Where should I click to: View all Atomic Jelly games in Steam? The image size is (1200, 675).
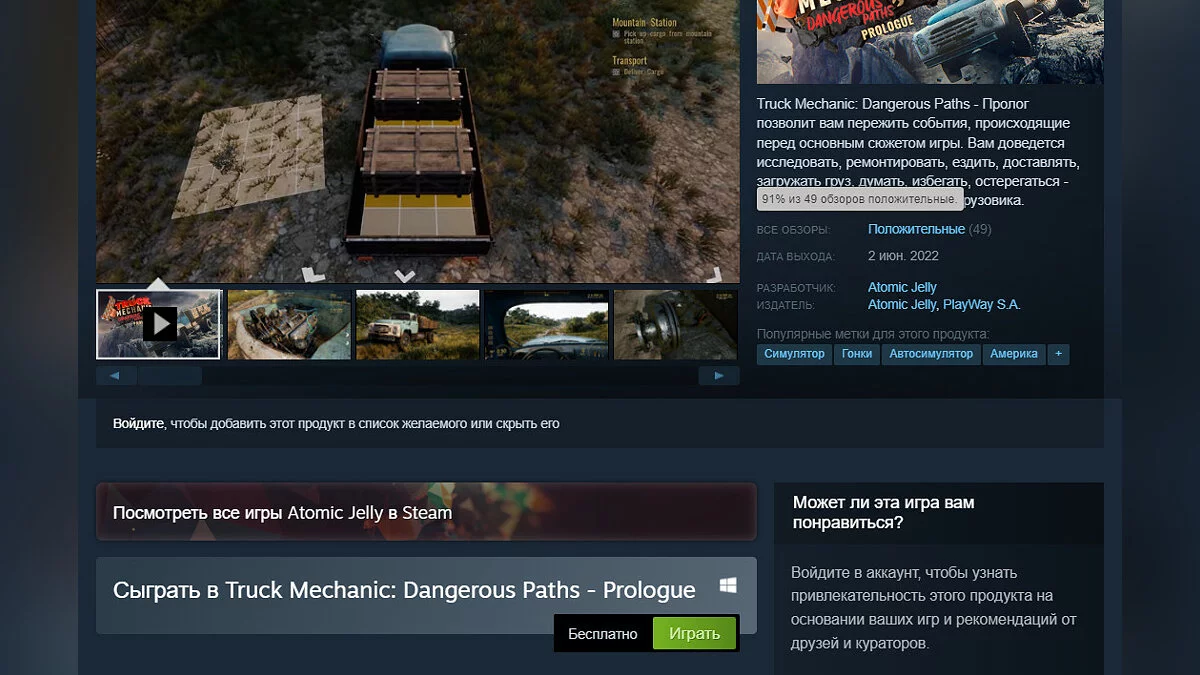[426, 512]
